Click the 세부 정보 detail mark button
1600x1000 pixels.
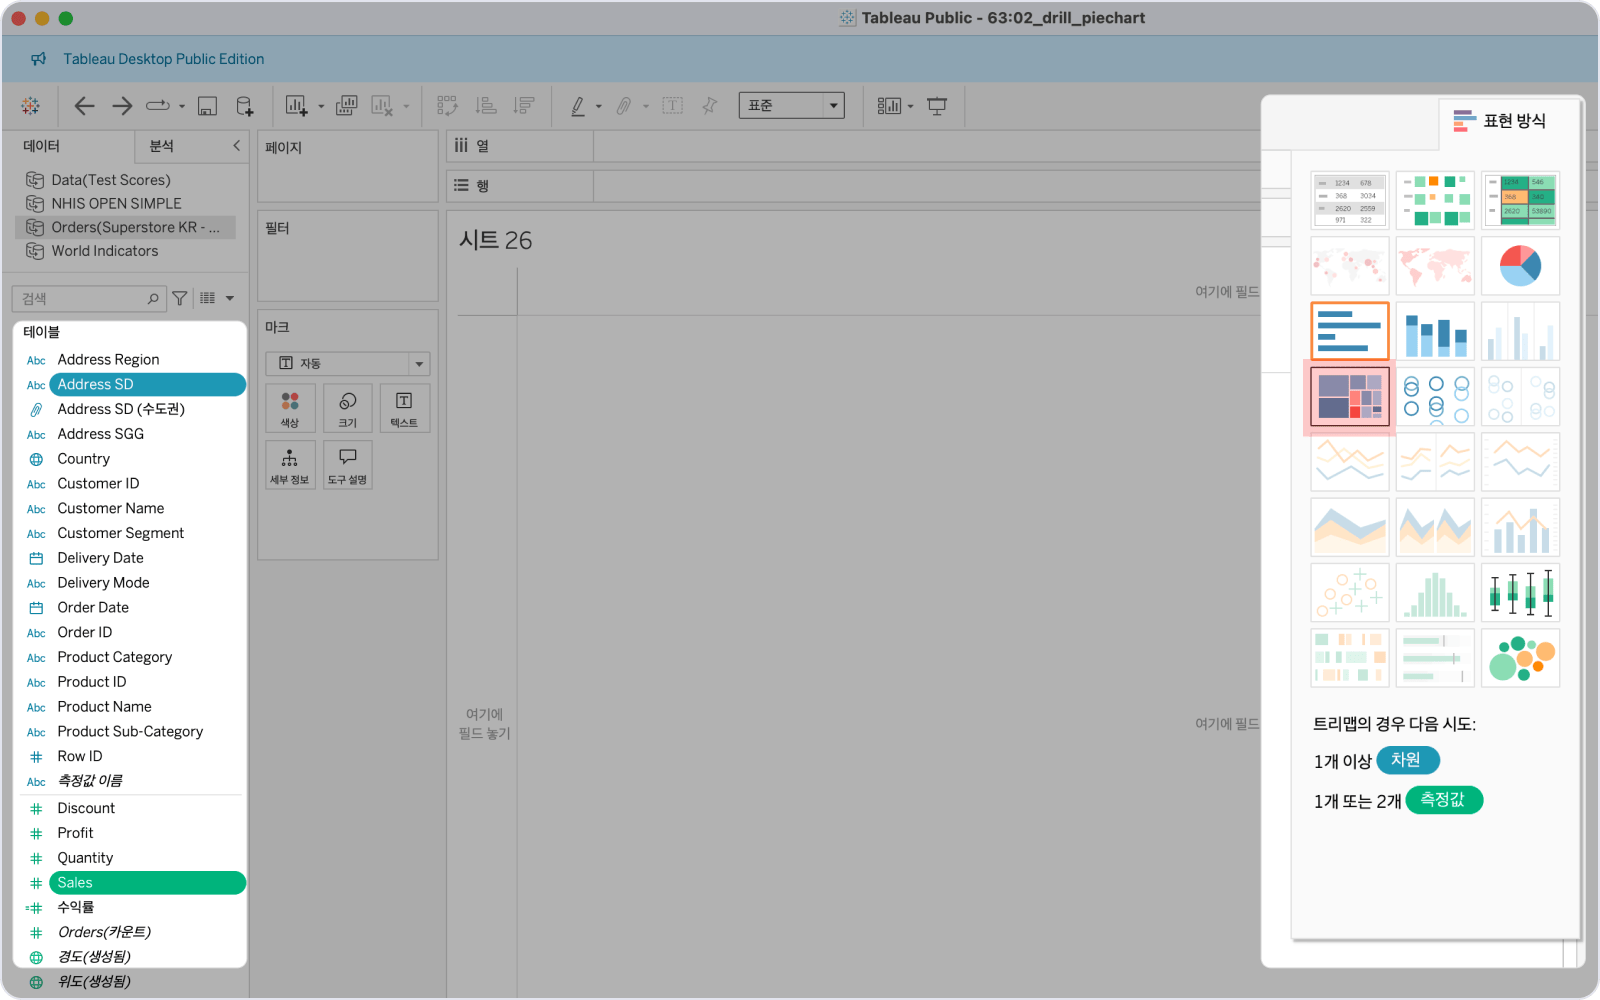click(x=290, y=465)
